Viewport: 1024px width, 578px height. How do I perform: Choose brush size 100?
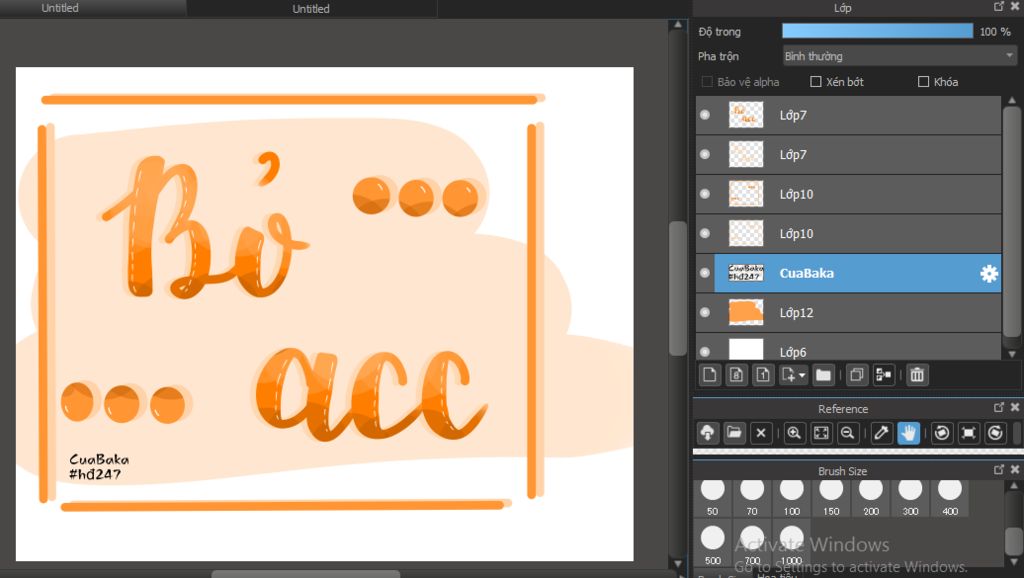tap(792, 497)
